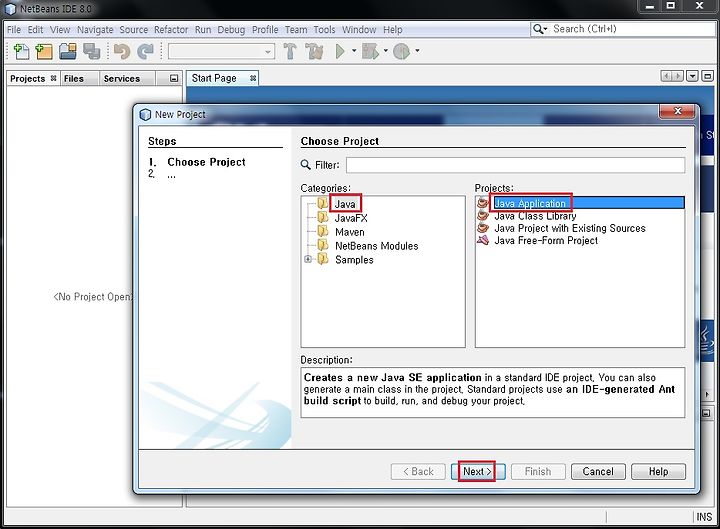The image size is (720, 529).
Task: Click the Help button in dialog
Action: 658,472
